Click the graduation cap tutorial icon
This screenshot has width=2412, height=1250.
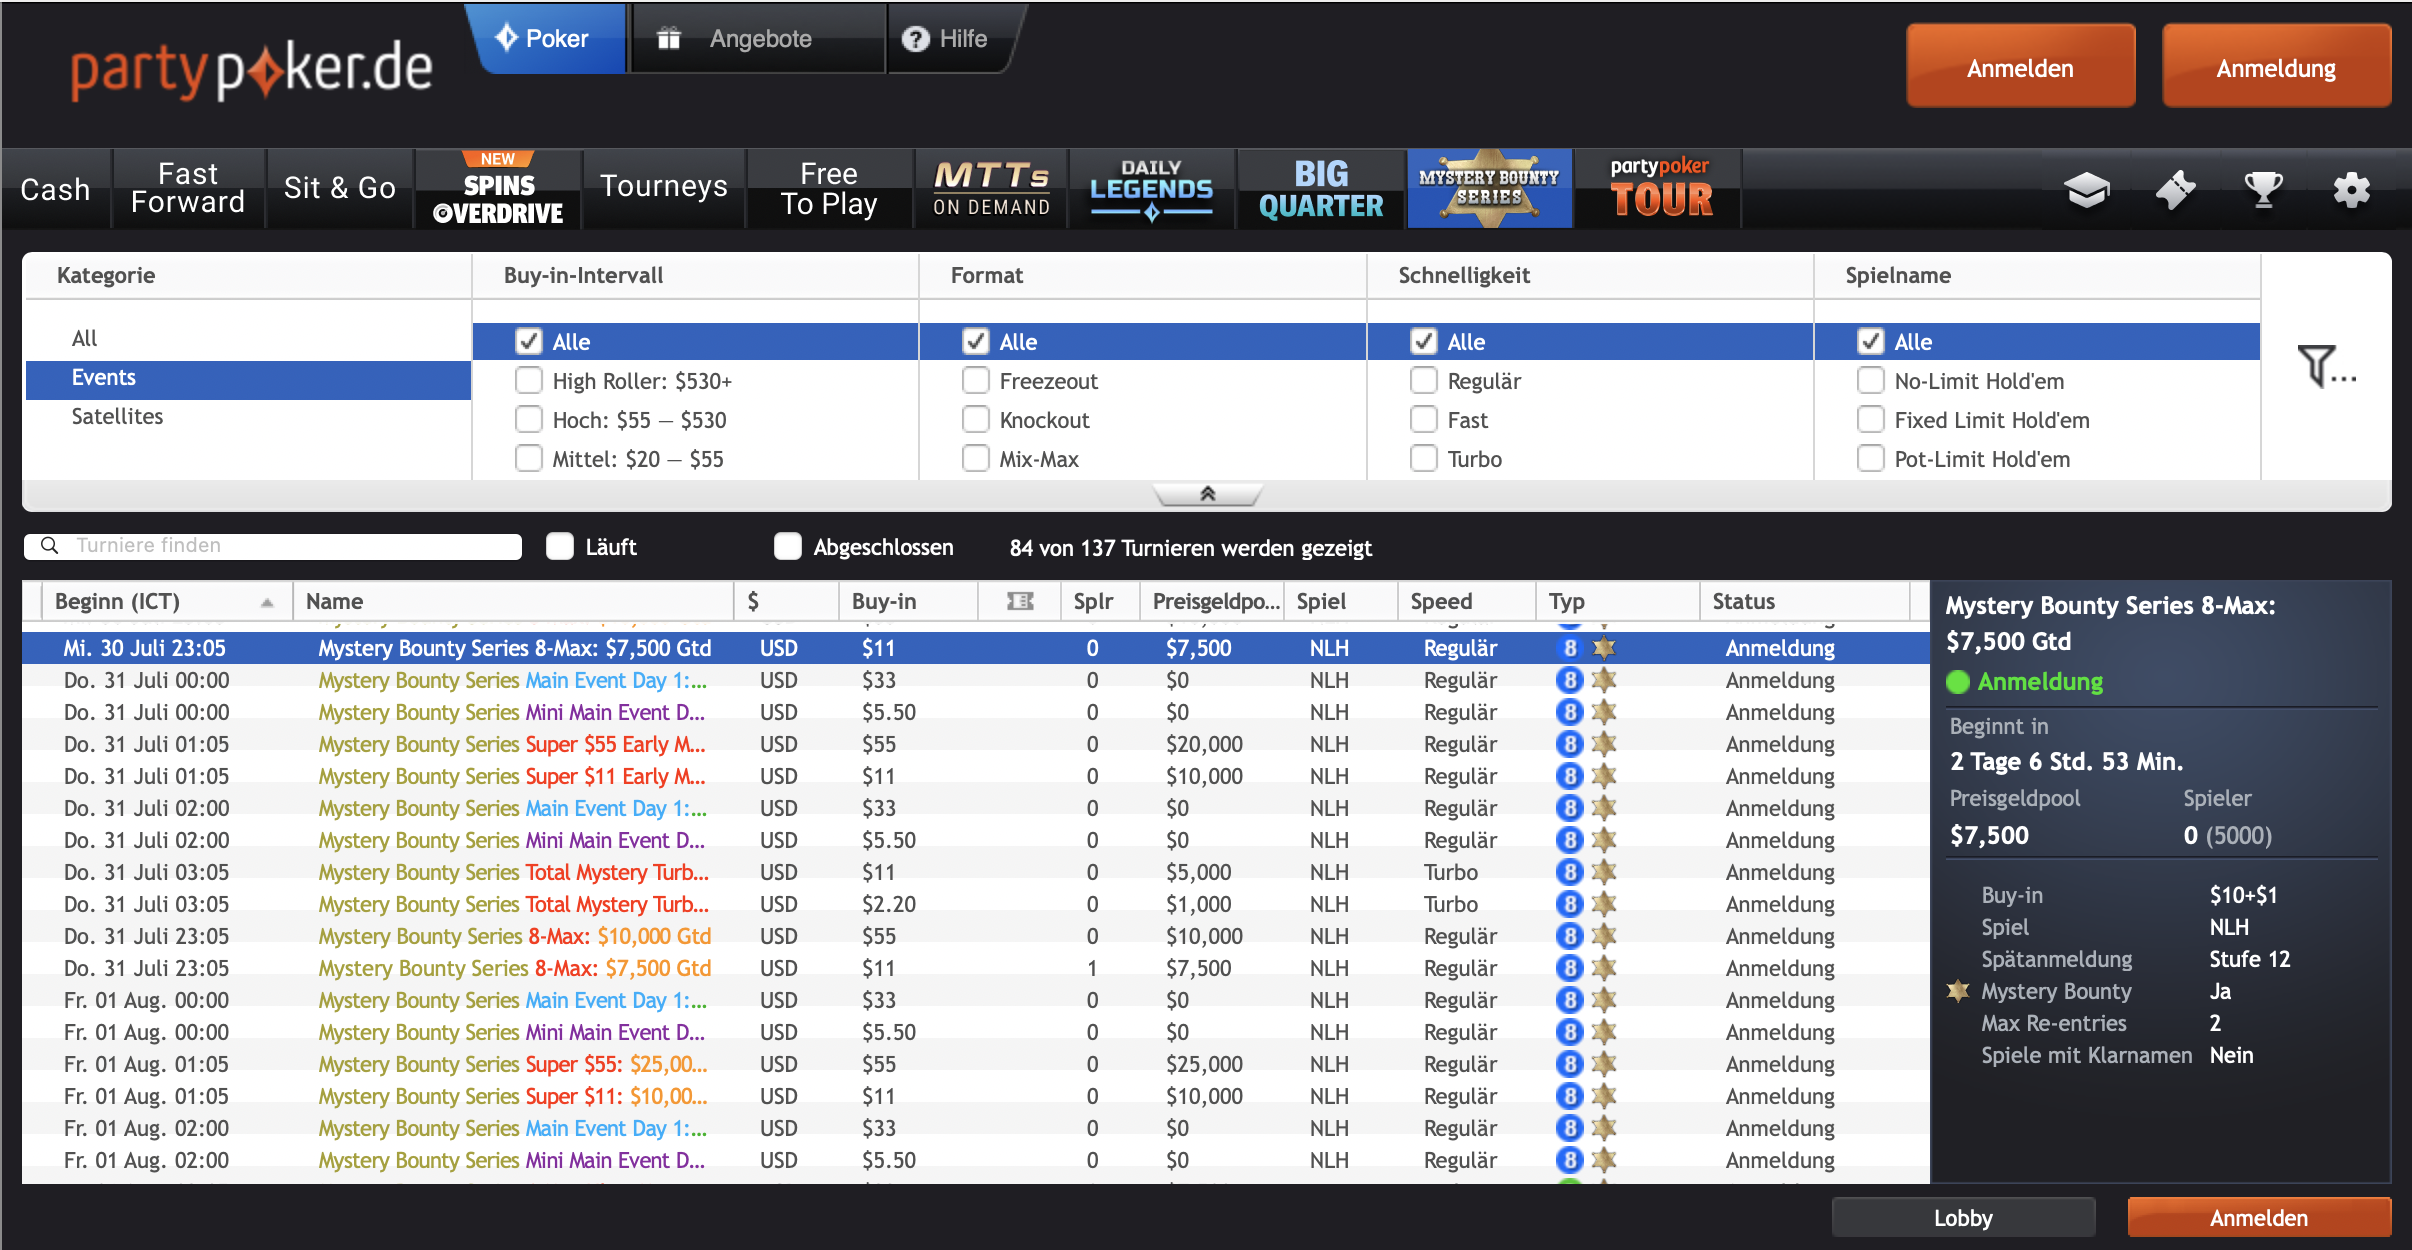pyautogui.click(x=2087, y=189)
